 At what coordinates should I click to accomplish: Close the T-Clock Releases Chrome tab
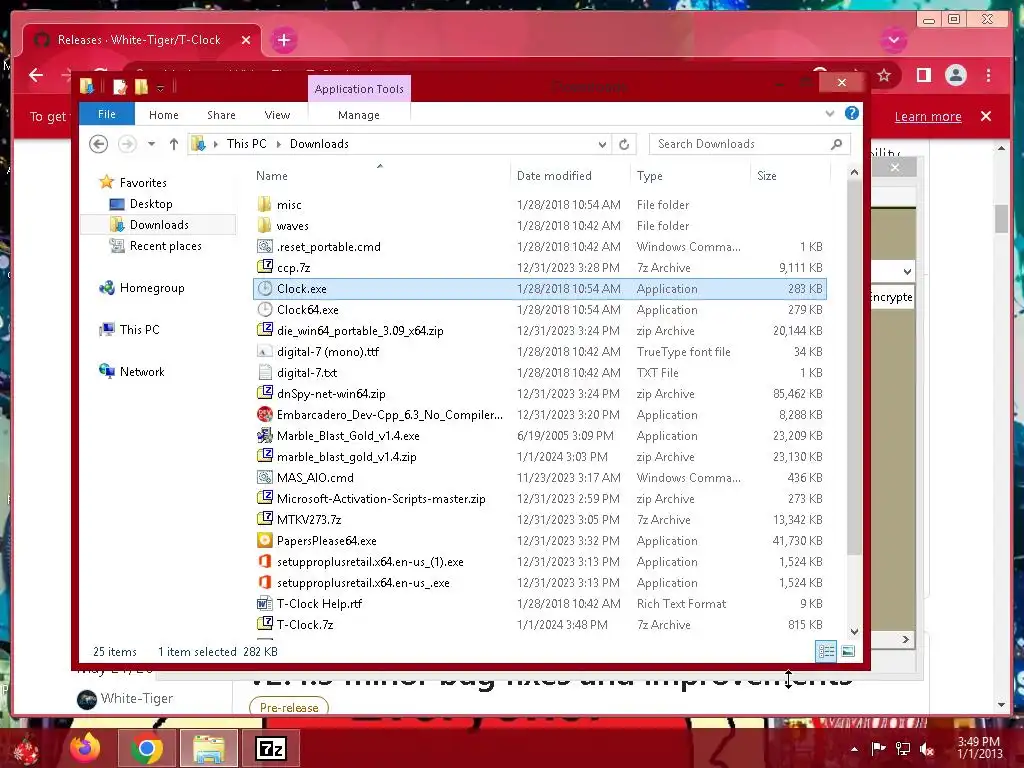246,40
